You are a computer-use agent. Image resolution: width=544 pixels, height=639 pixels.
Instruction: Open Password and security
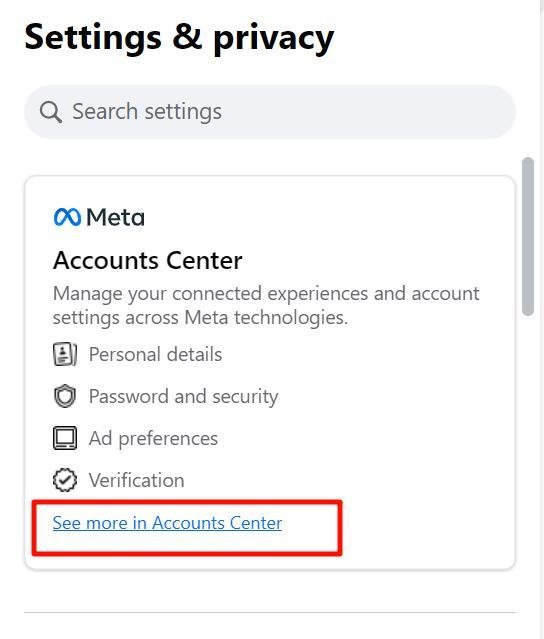coord(183,397)
